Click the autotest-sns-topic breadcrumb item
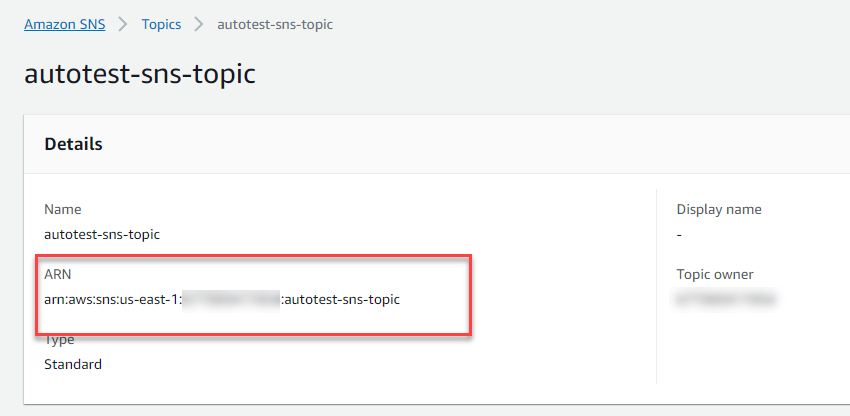850x416 pixels. tap(275, 24)
